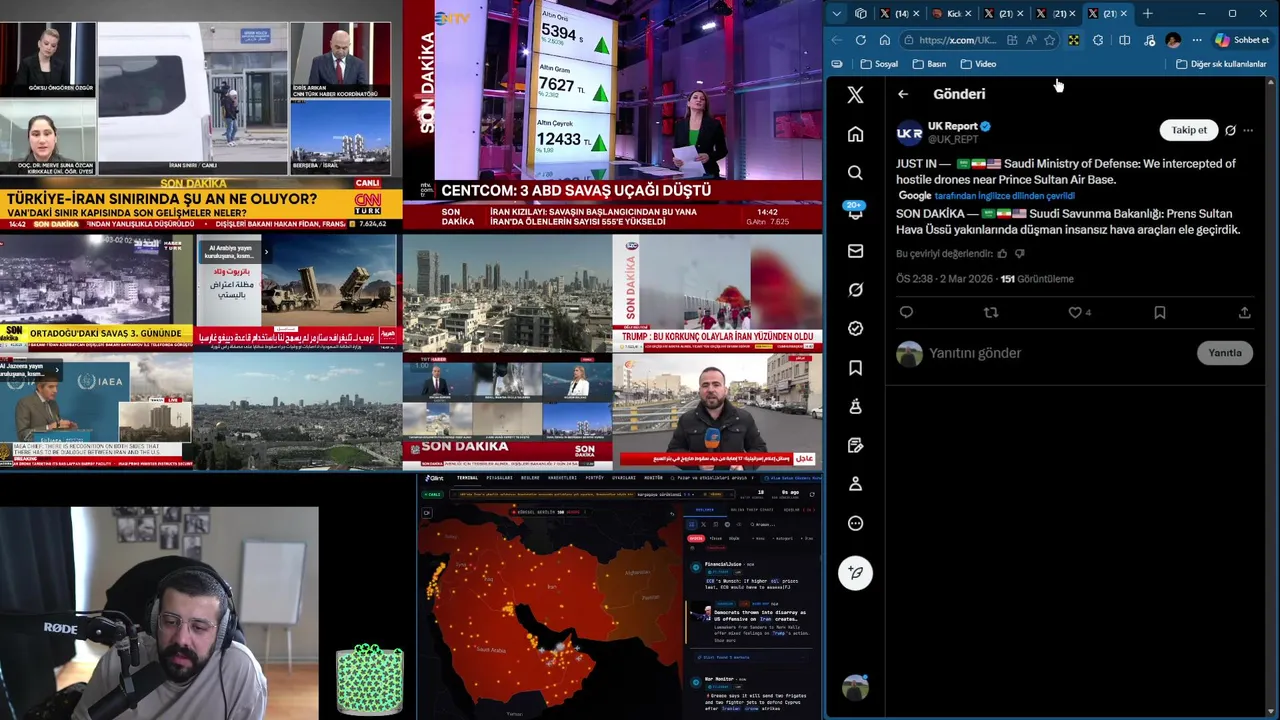This screenshot has height=720, width=1280.
Task: Bookmark the UK Report post
Action: pos(1160,312)
